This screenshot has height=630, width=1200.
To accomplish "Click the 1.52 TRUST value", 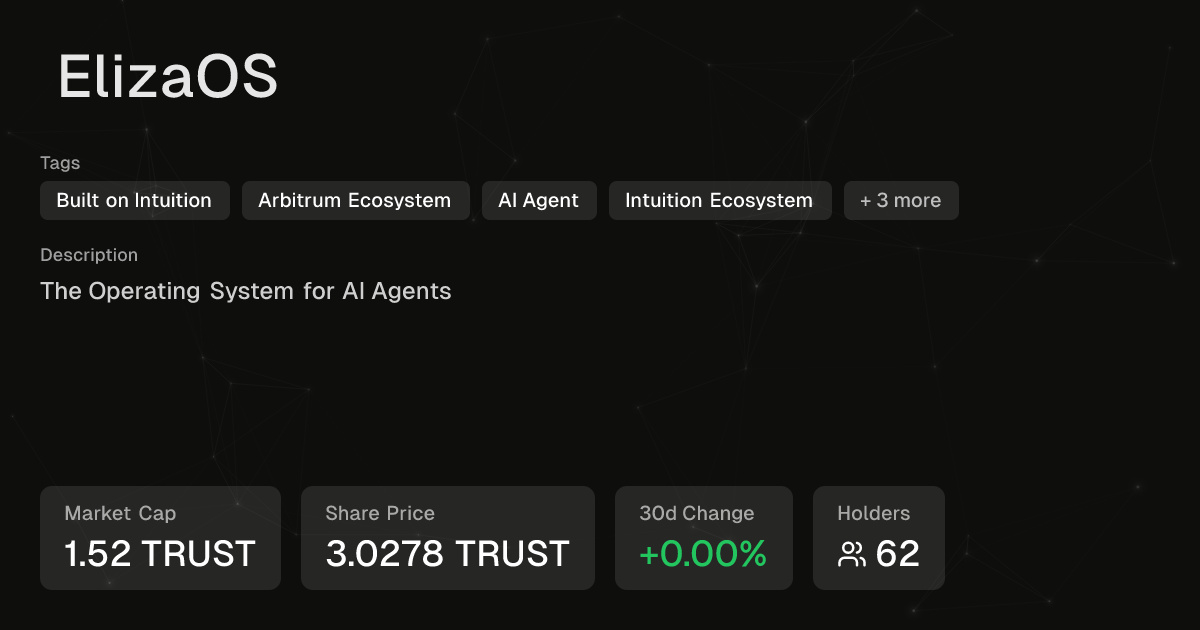I will [x=160, y=553].
